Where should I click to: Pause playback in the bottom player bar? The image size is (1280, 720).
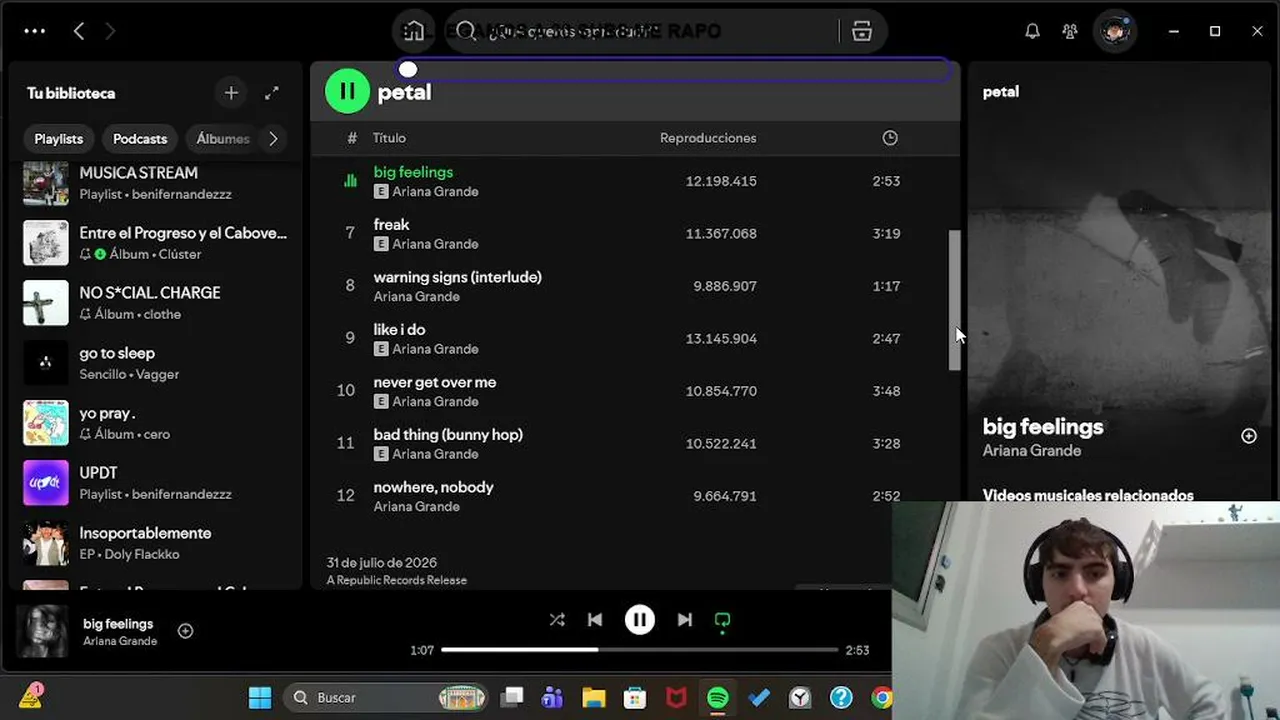[x=640, y=620]
